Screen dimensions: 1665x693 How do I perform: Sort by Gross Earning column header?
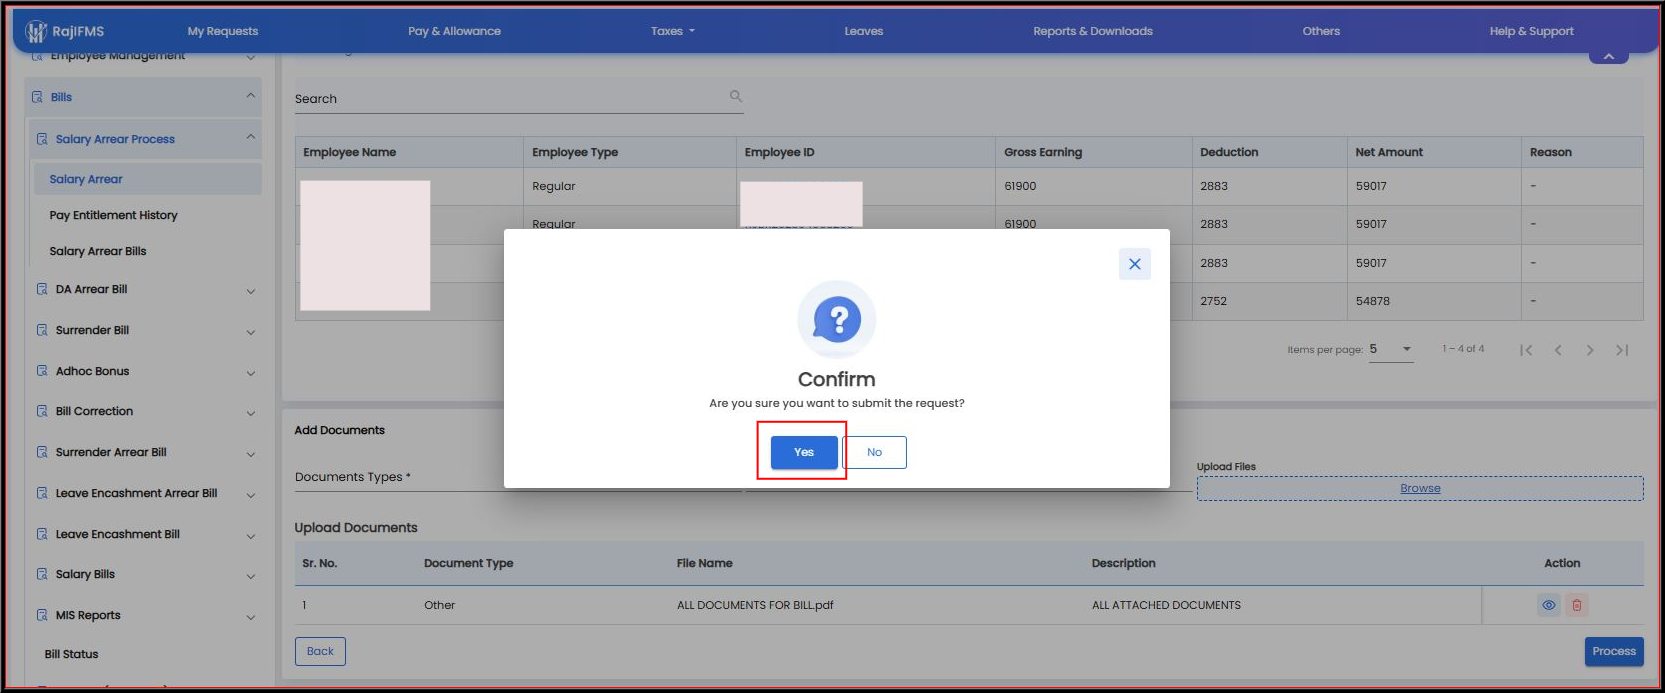tap(1043, 152)
